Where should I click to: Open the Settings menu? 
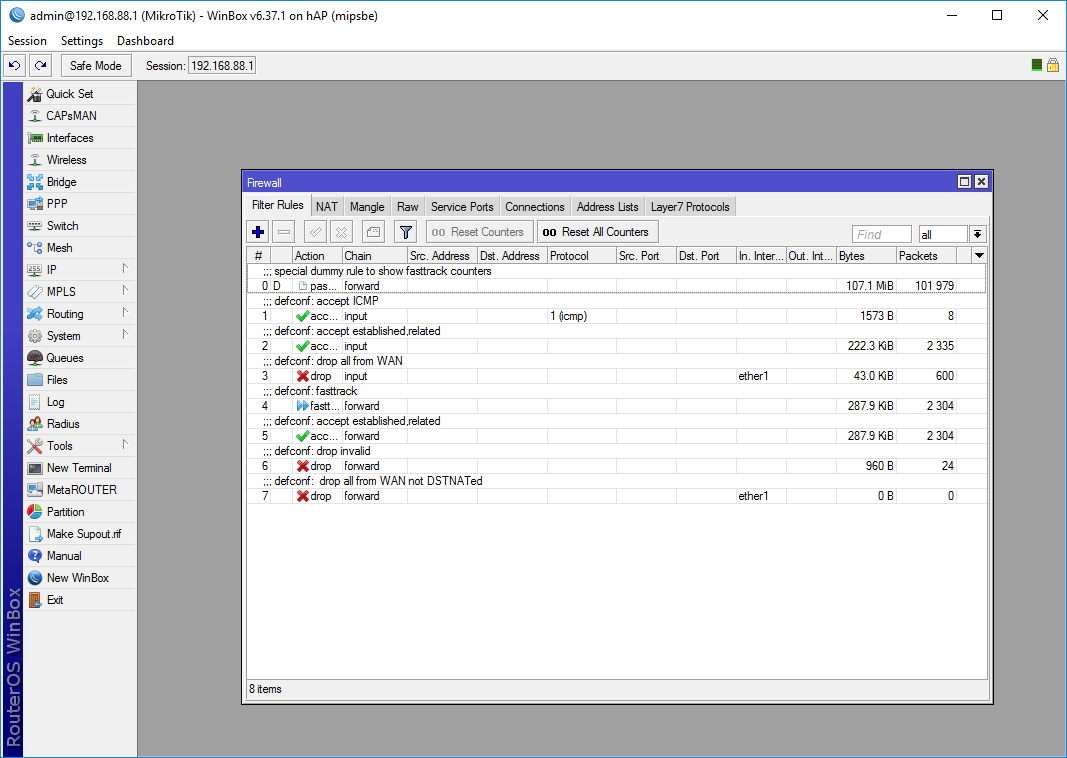tap(82, 41)
